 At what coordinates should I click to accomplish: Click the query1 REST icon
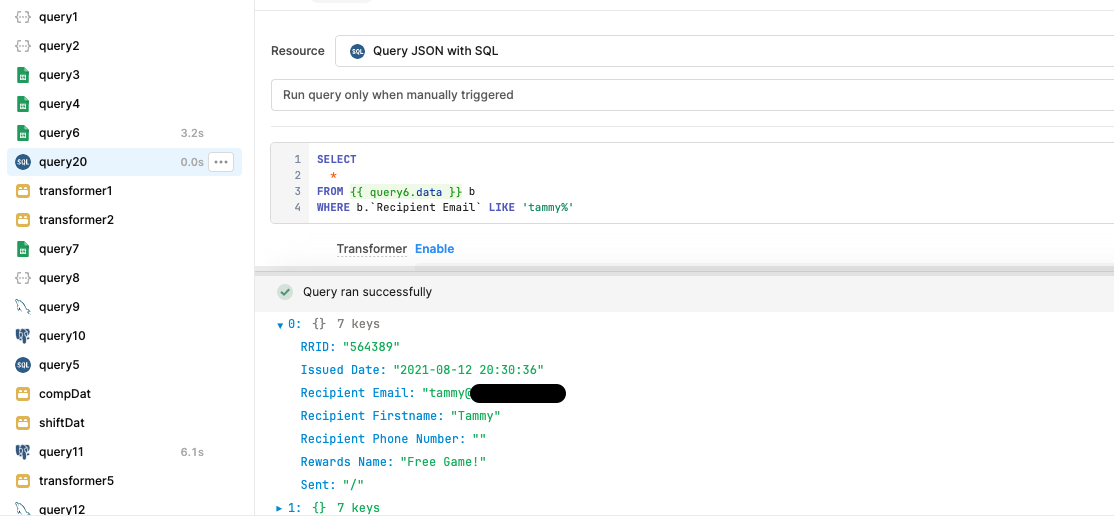[x=23, y=17]
